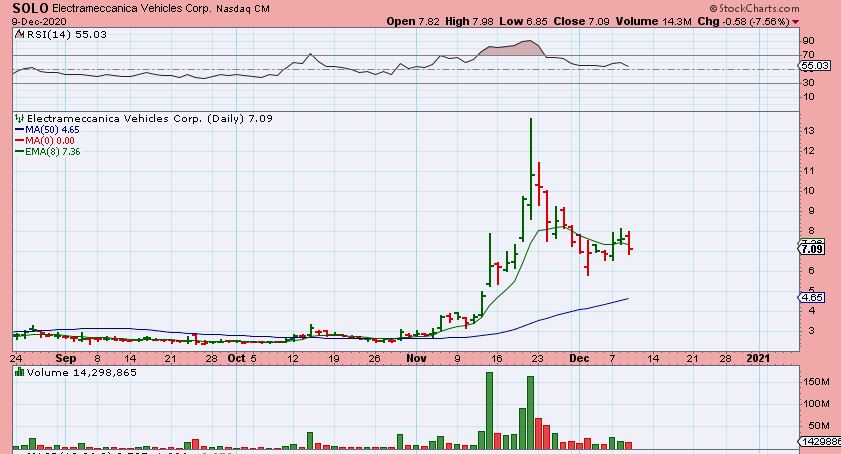Click the 2021 label on date axis
The height and width of the screenshot is (454, 841).
pyautogui.click(x=758, y=358)
